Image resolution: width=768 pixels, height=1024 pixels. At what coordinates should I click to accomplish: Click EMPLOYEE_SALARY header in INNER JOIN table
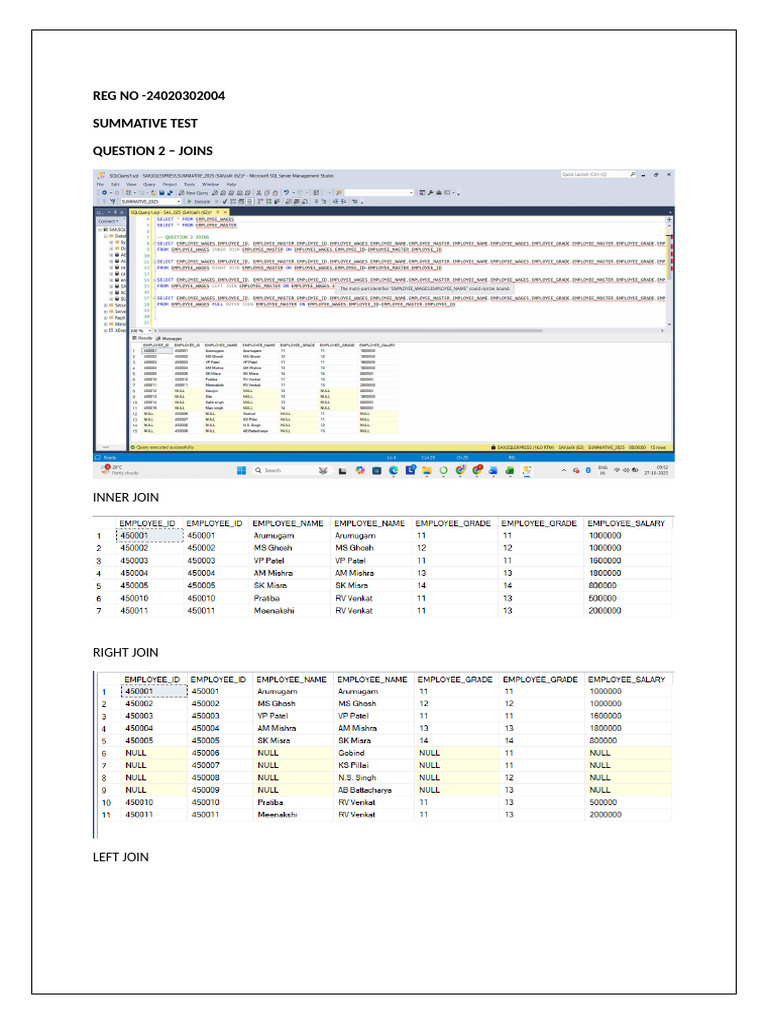coord(626,523)
